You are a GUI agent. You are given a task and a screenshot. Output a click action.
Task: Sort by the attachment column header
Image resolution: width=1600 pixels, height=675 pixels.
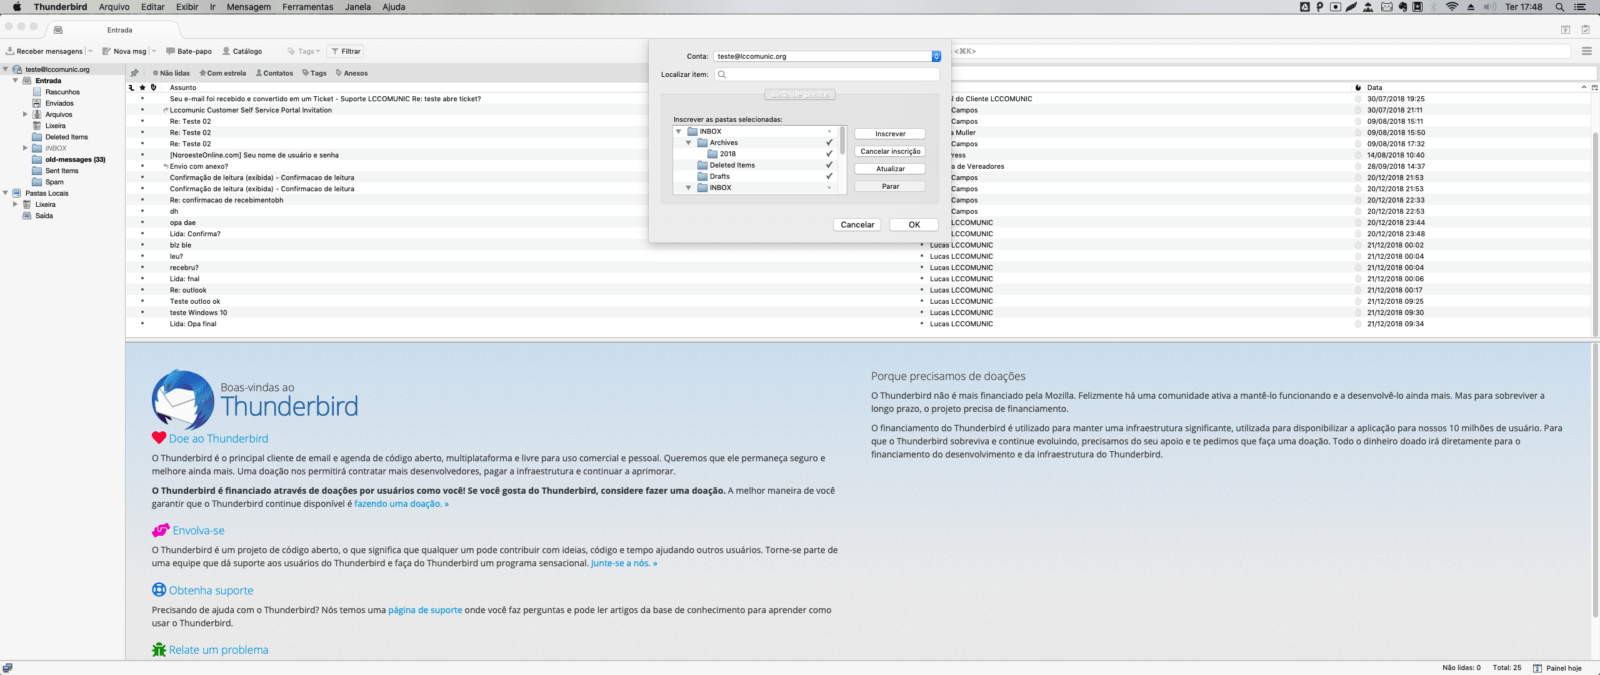pos(153,87)
